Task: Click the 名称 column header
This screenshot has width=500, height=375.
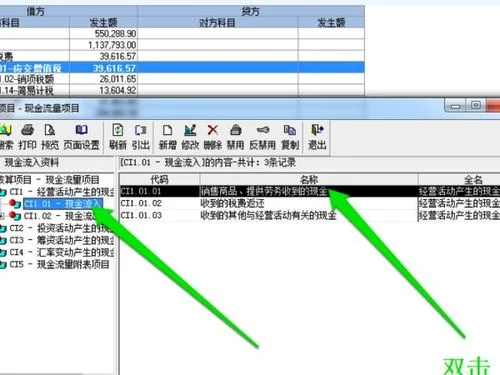Action: [x=309, y=179]
